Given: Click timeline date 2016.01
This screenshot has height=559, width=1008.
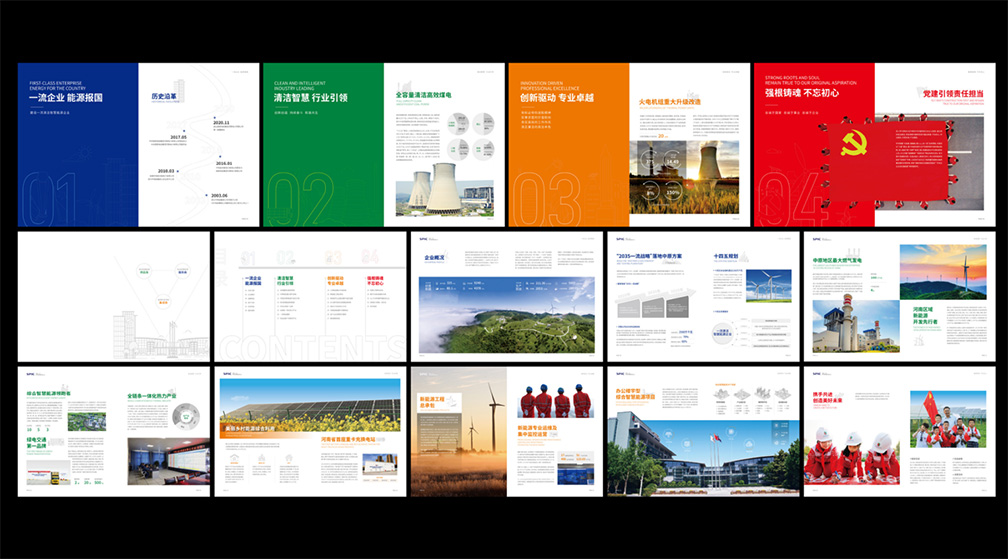Looking at the screenshot, I should pos(224,163).
